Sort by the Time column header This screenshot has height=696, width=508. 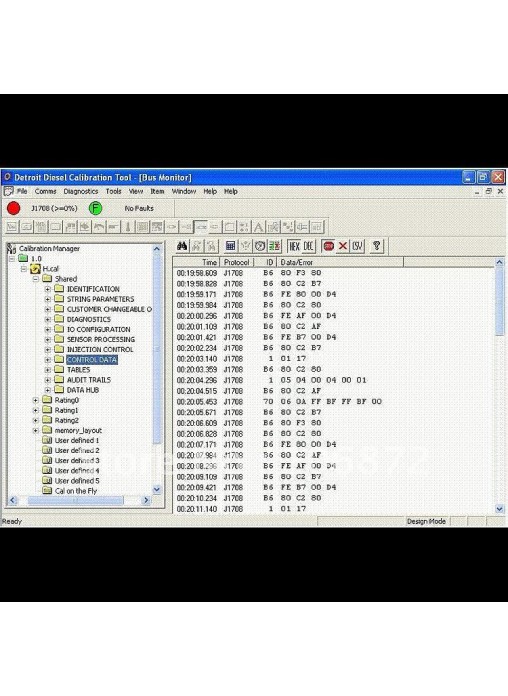click(x=196, y=262)
